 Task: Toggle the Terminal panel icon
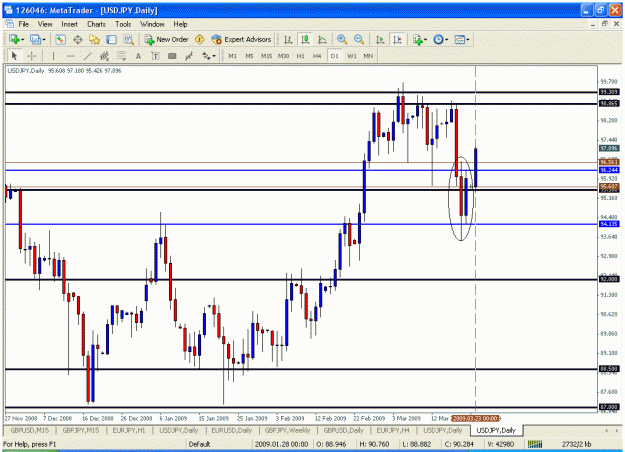(x=112, y=39)
